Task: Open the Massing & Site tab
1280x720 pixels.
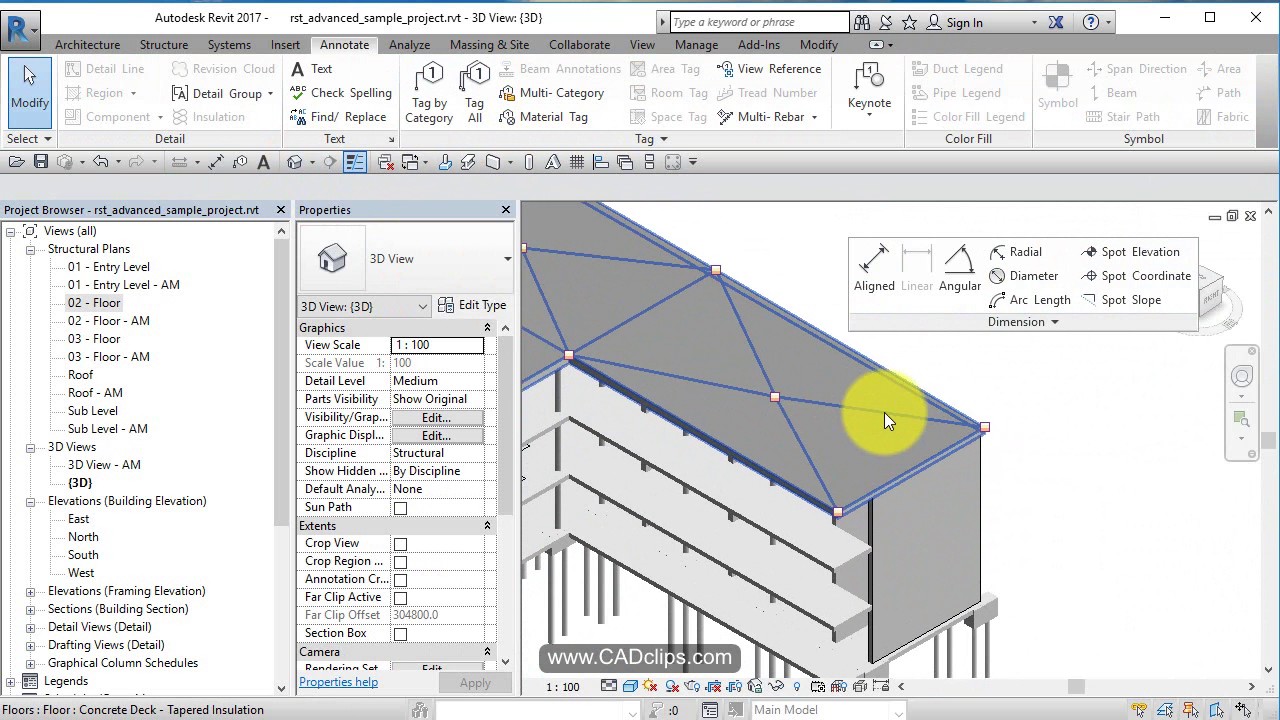Action: click(x=489, y=45)
